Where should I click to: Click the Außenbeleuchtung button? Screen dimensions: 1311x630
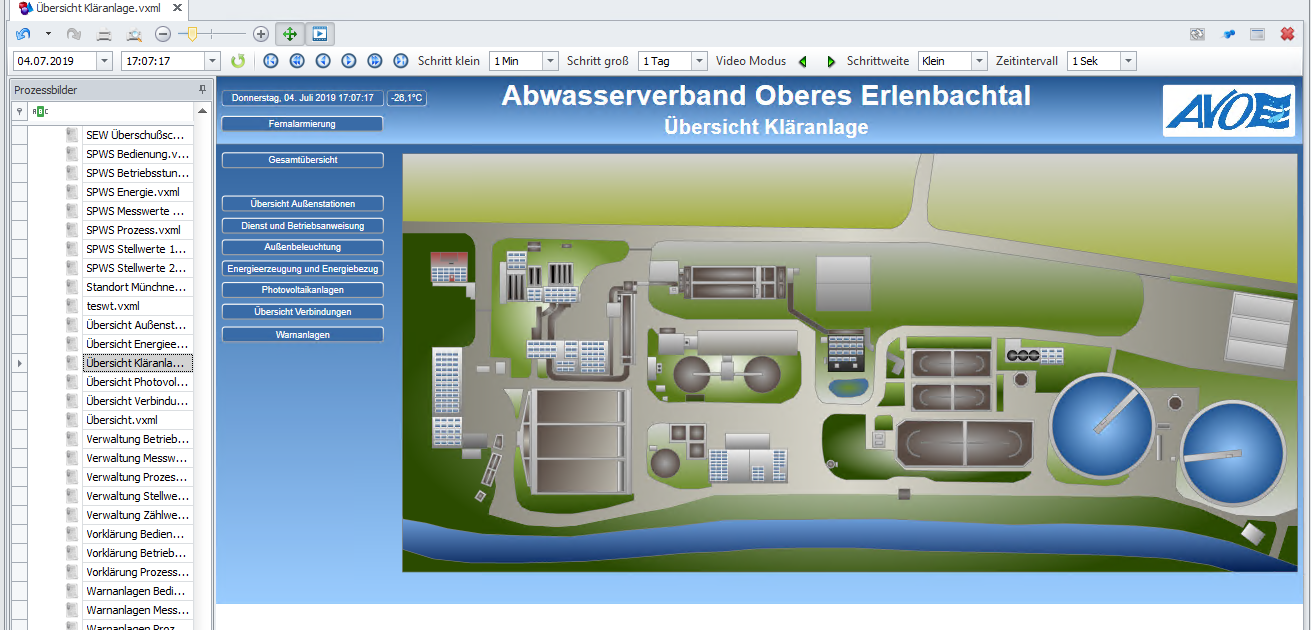tap(302, 247)
